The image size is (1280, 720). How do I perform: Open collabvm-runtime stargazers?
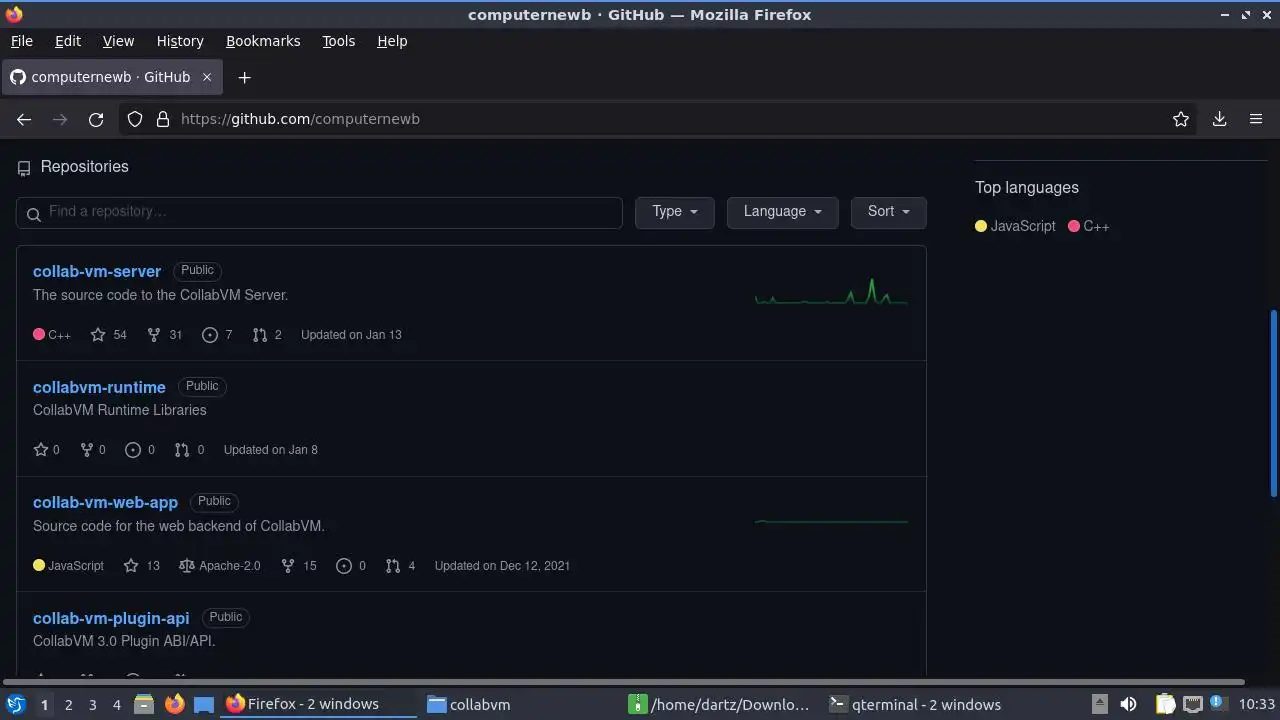click(x=47, y=450)
